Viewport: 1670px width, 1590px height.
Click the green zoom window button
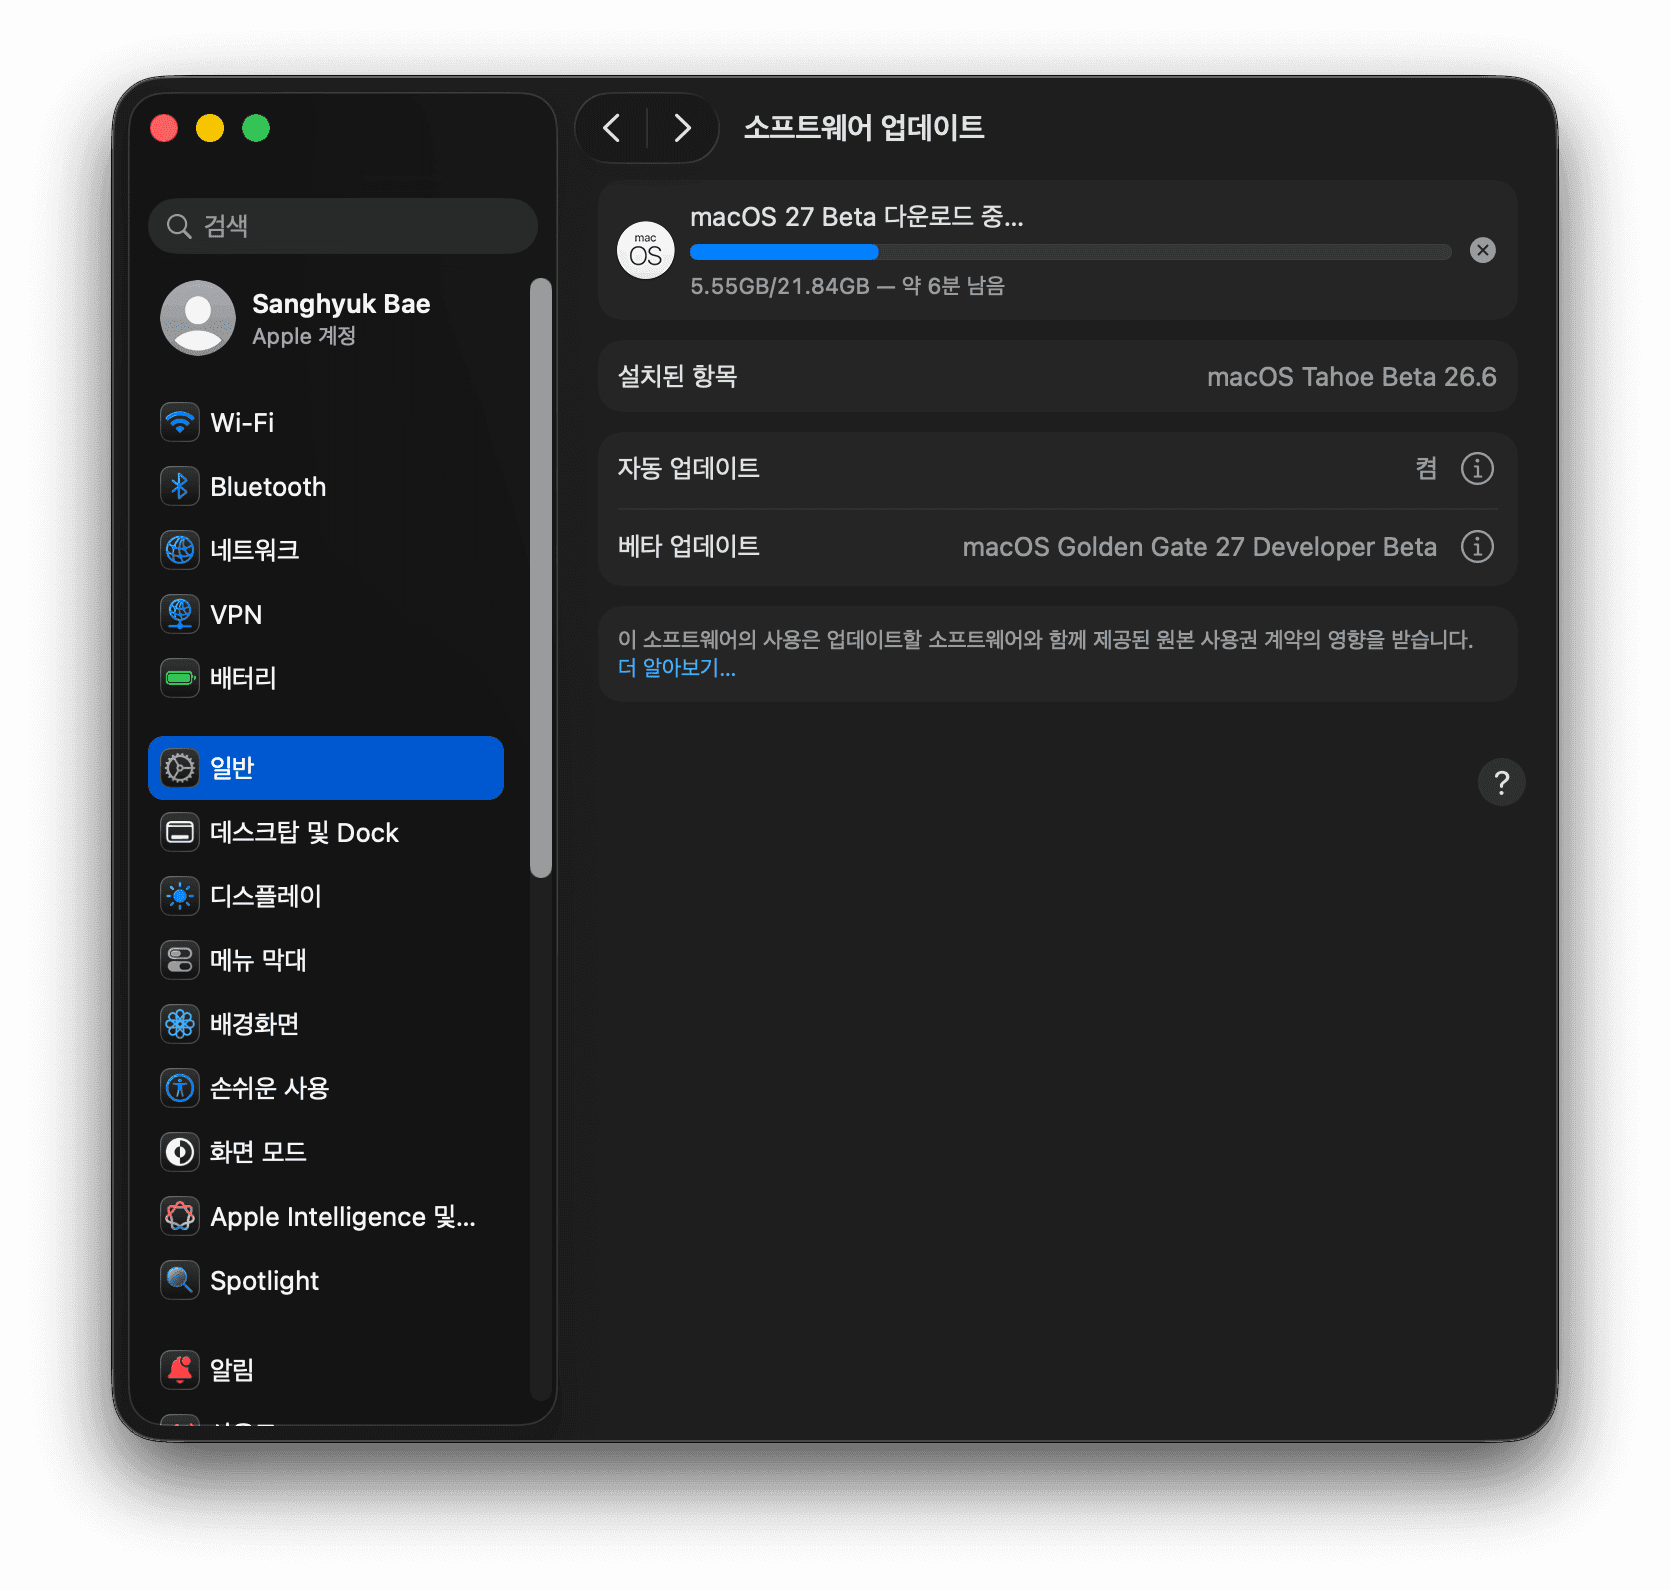click(256, 128)
